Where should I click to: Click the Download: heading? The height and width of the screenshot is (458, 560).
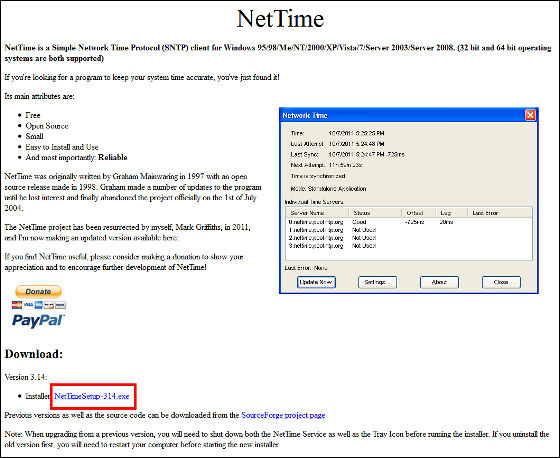pos(34,354)
